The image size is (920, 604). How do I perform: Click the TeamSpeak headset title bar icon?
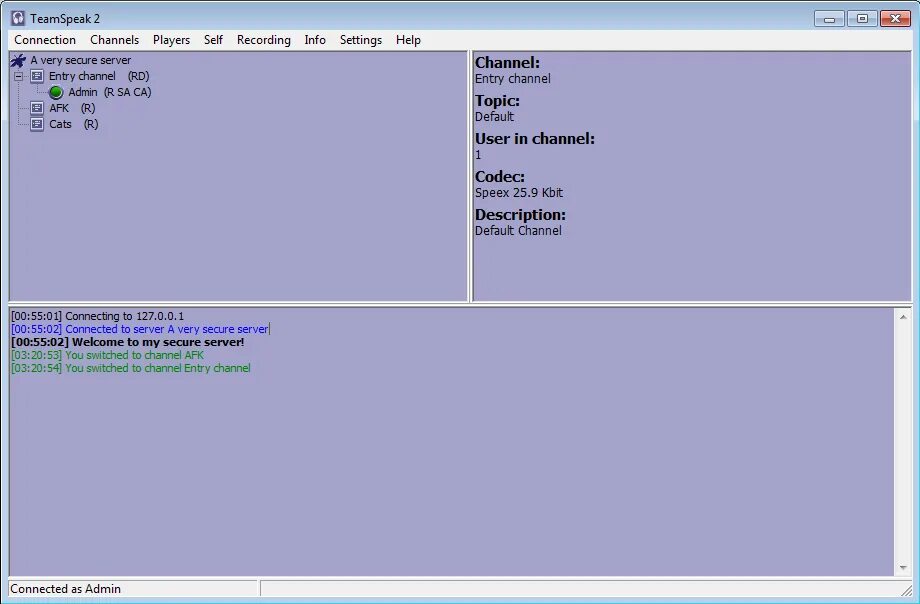click(18, 18)
